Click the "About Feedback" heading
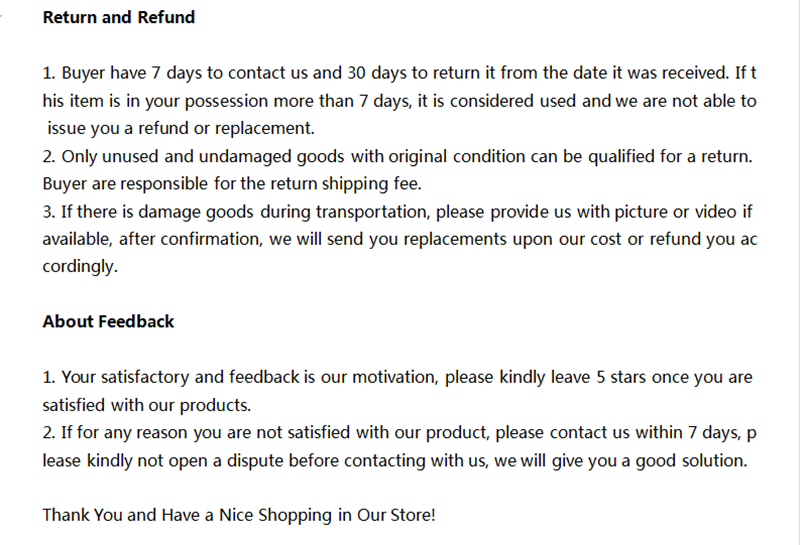This screenshot has width=800, height=545. [x=108, y=321]
